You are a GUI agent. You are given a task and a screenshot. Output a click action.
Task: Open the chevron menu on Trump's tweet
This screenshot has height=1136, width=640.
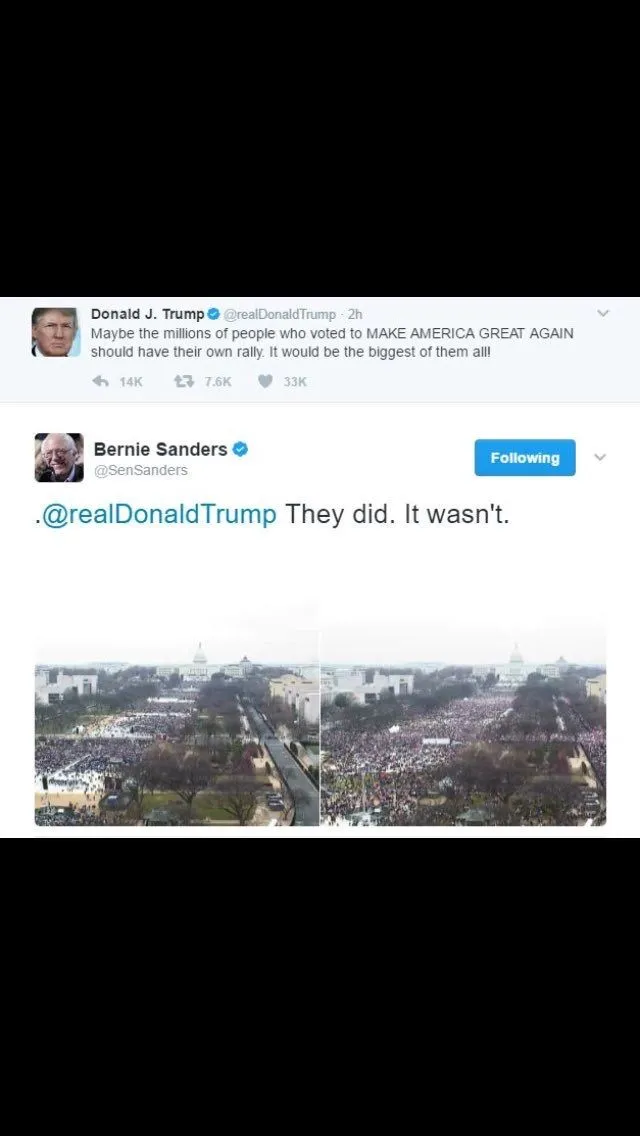[602, 313]
